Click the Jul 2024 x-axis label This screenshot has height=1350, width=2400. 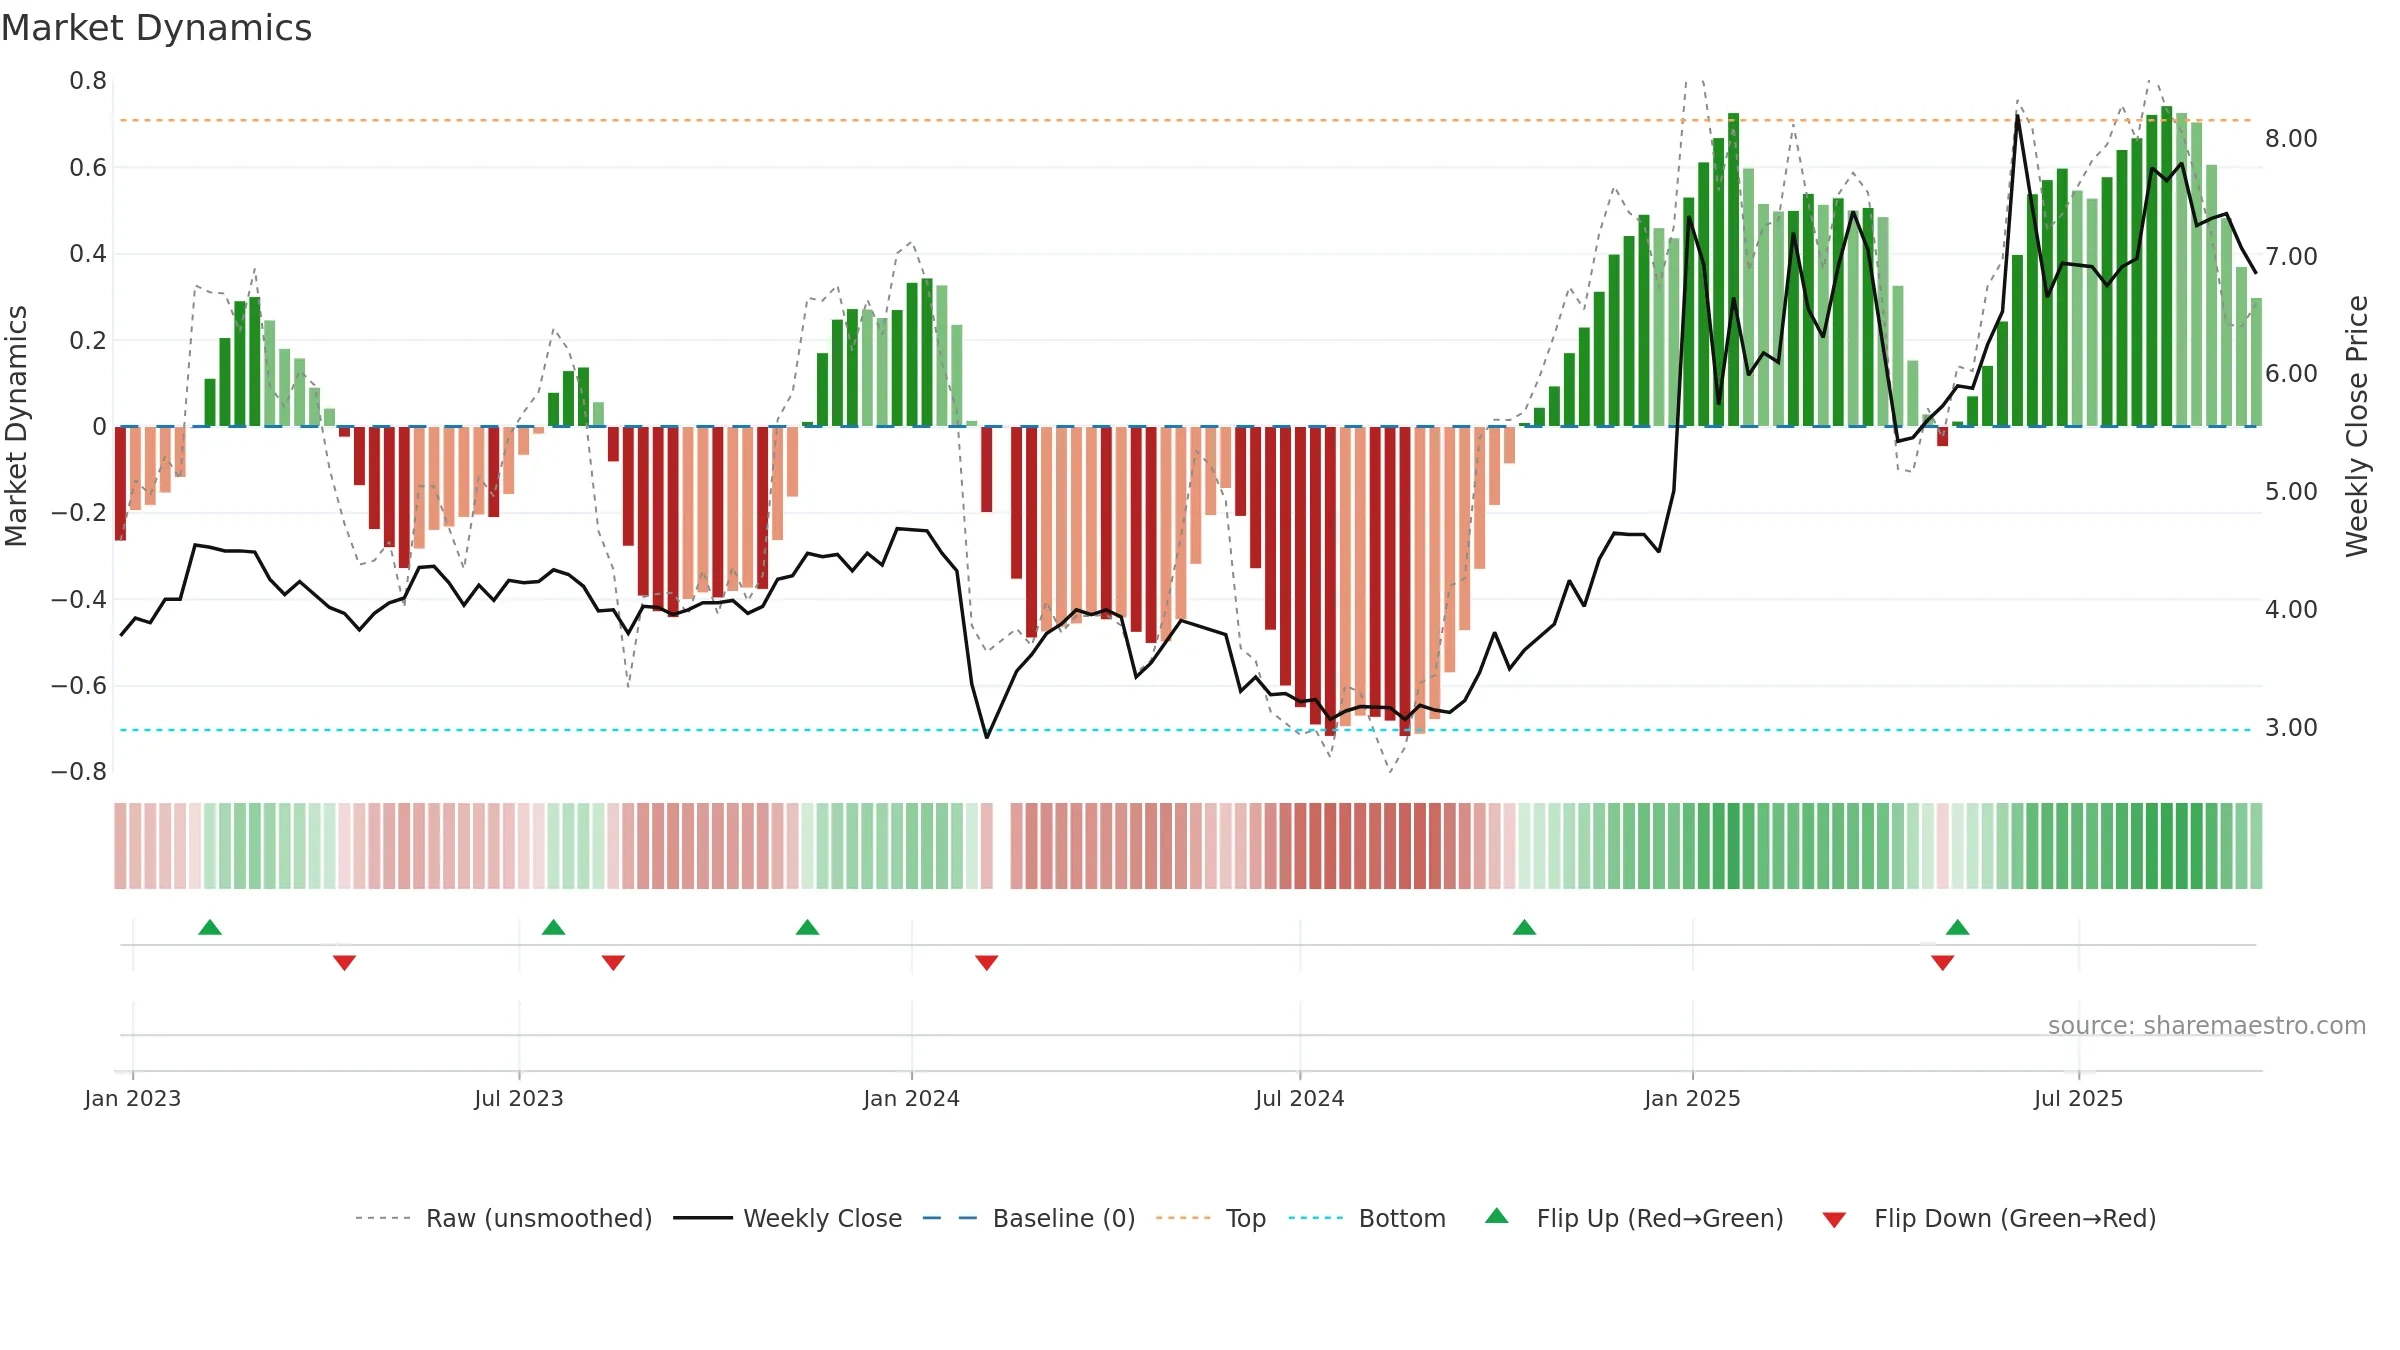click(x=1300, y=1098)
